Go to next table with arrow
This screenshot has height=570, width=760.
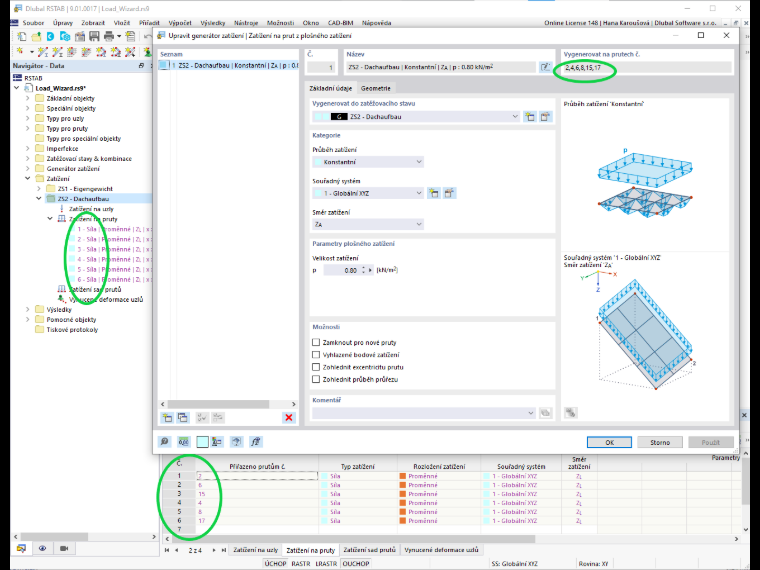click(x=214, y=550)
